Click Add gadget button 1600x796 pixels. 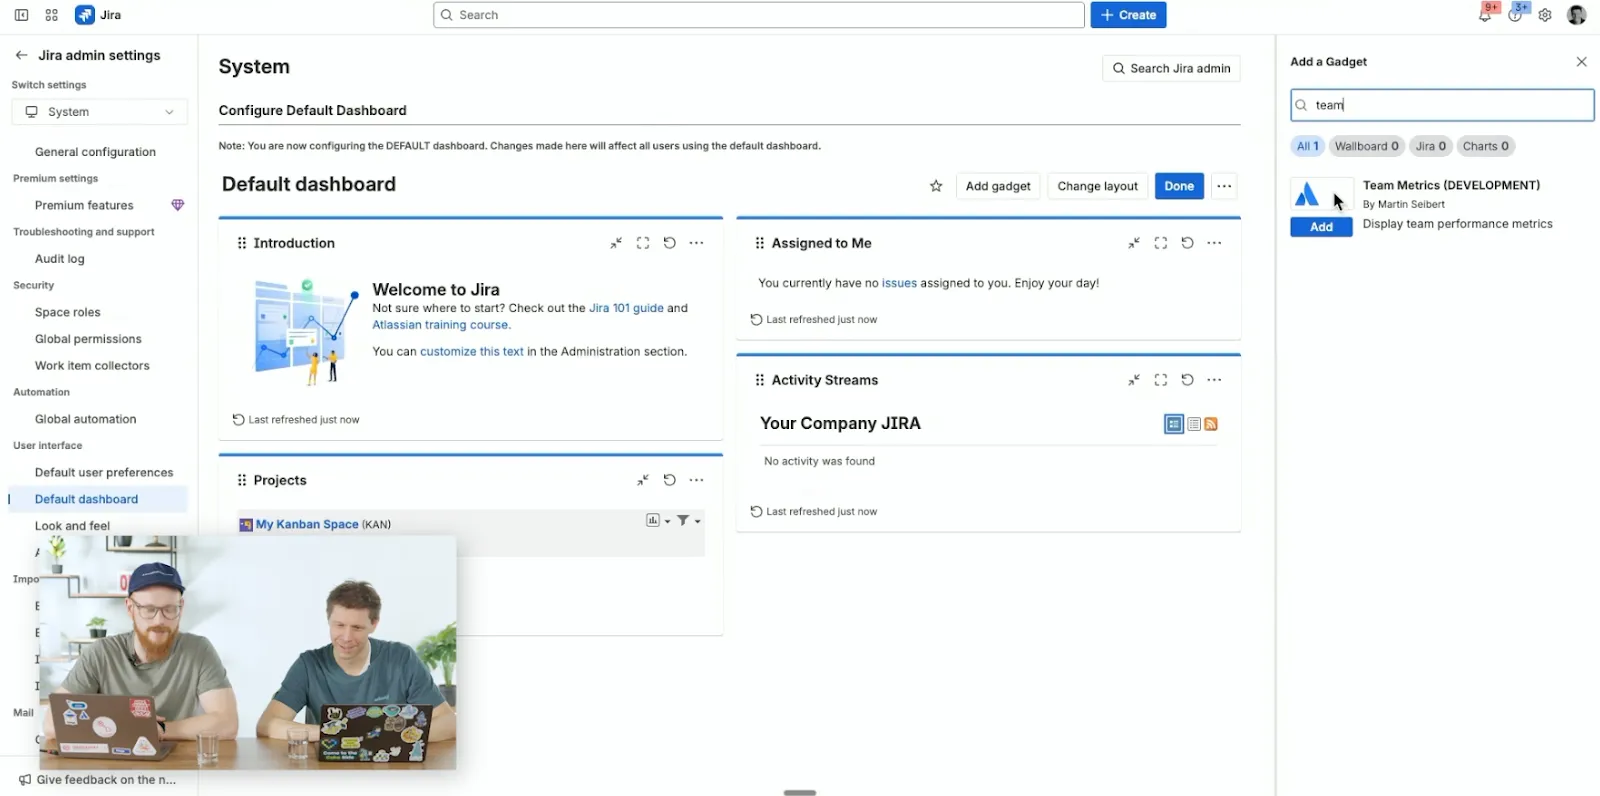tap(998, 186)
